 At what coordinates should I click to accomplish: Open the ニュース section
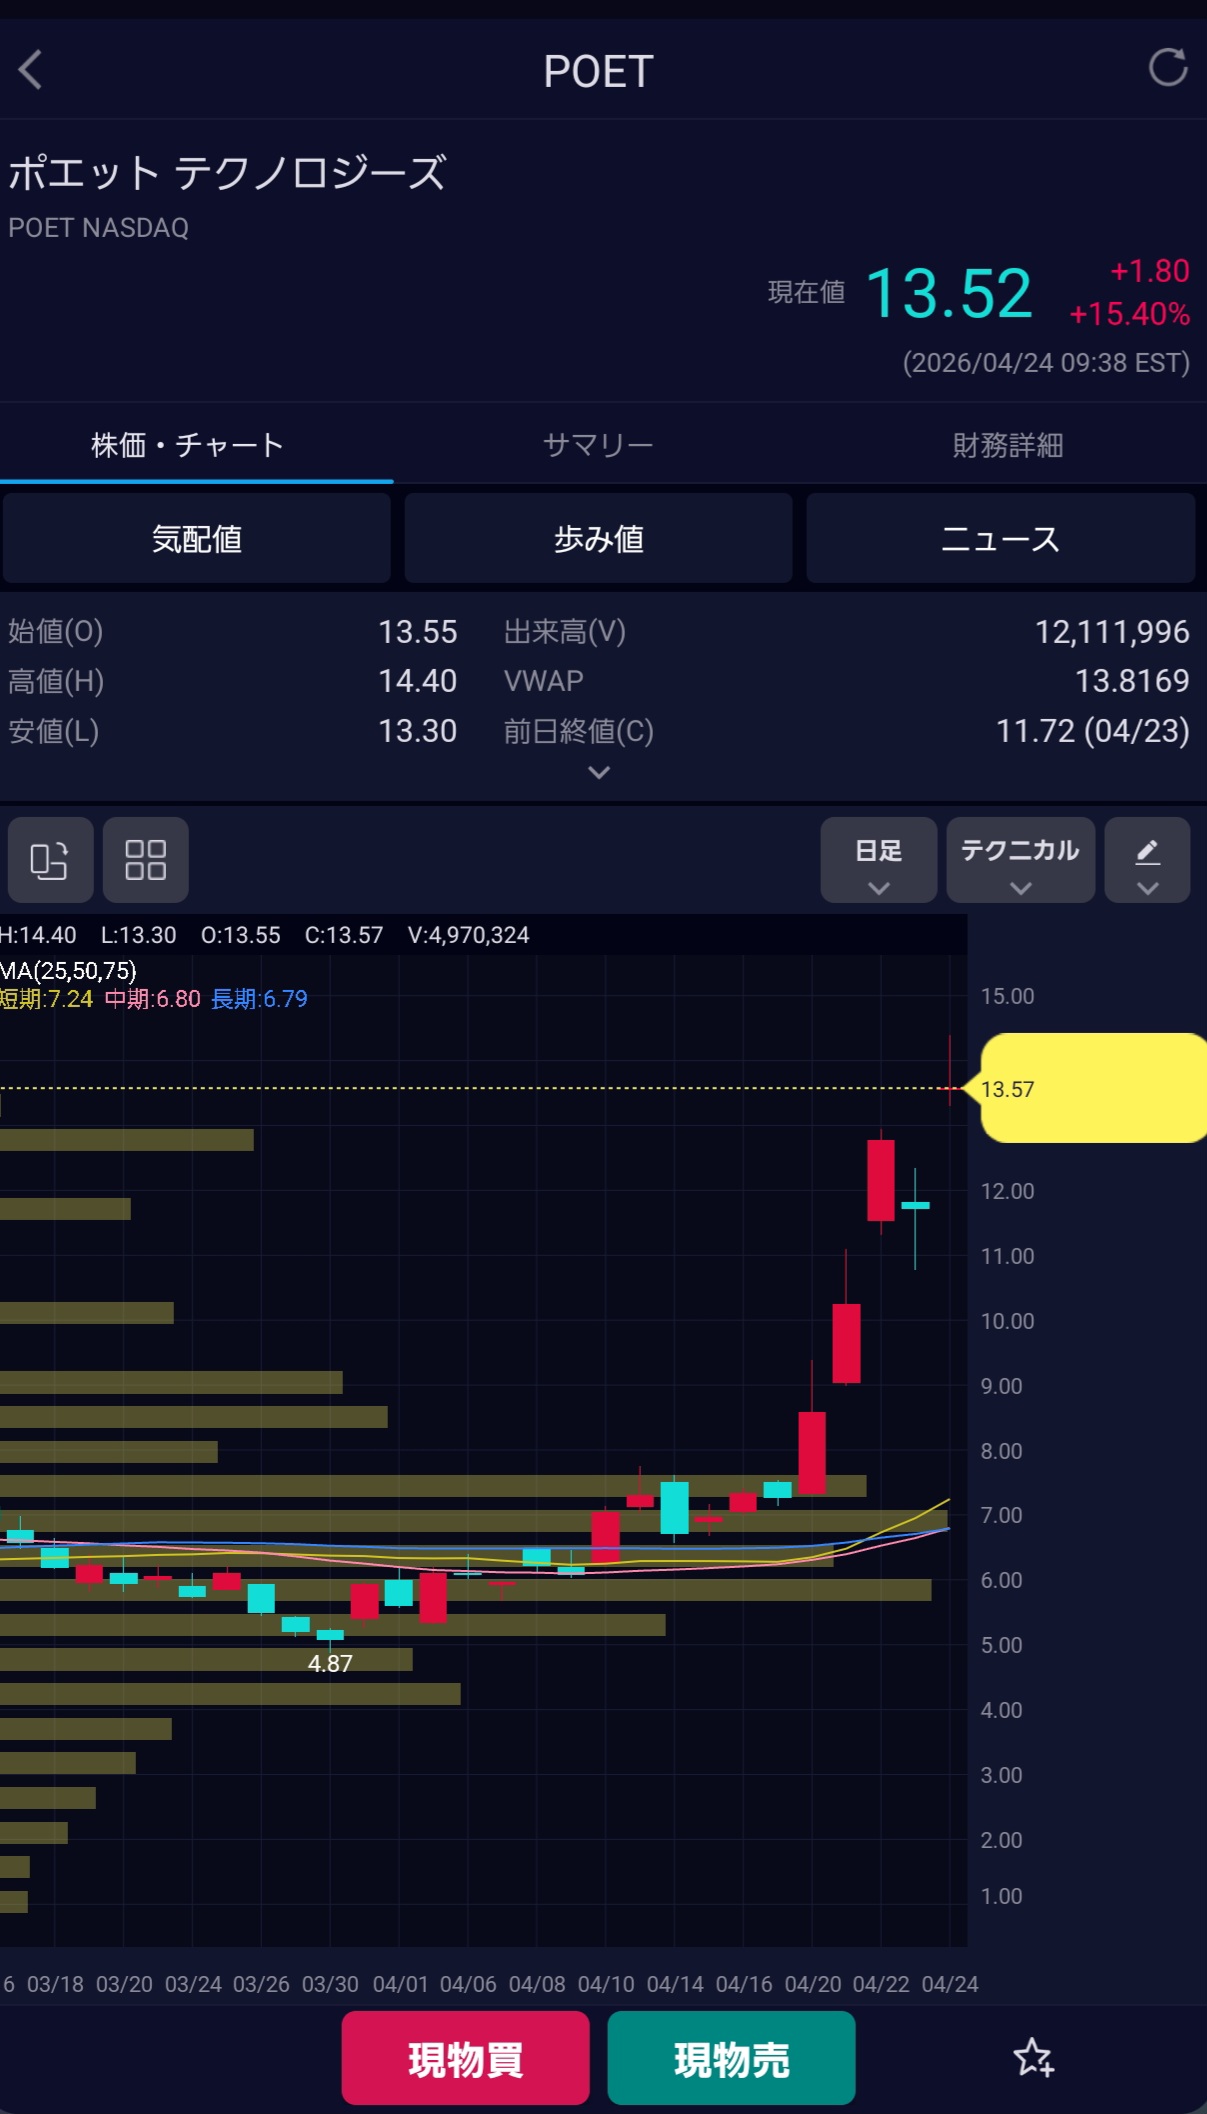pyautogui.click(x=1000, y=539)
